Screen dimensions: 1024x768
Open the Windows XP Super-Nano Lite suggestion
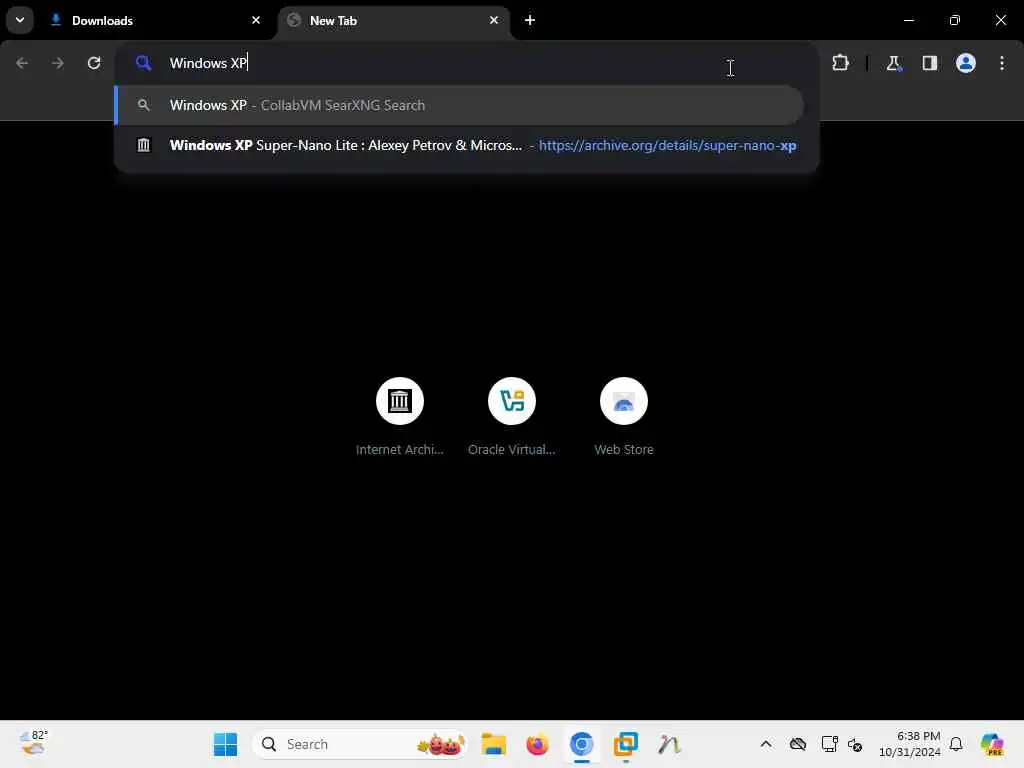coord(459,145)
